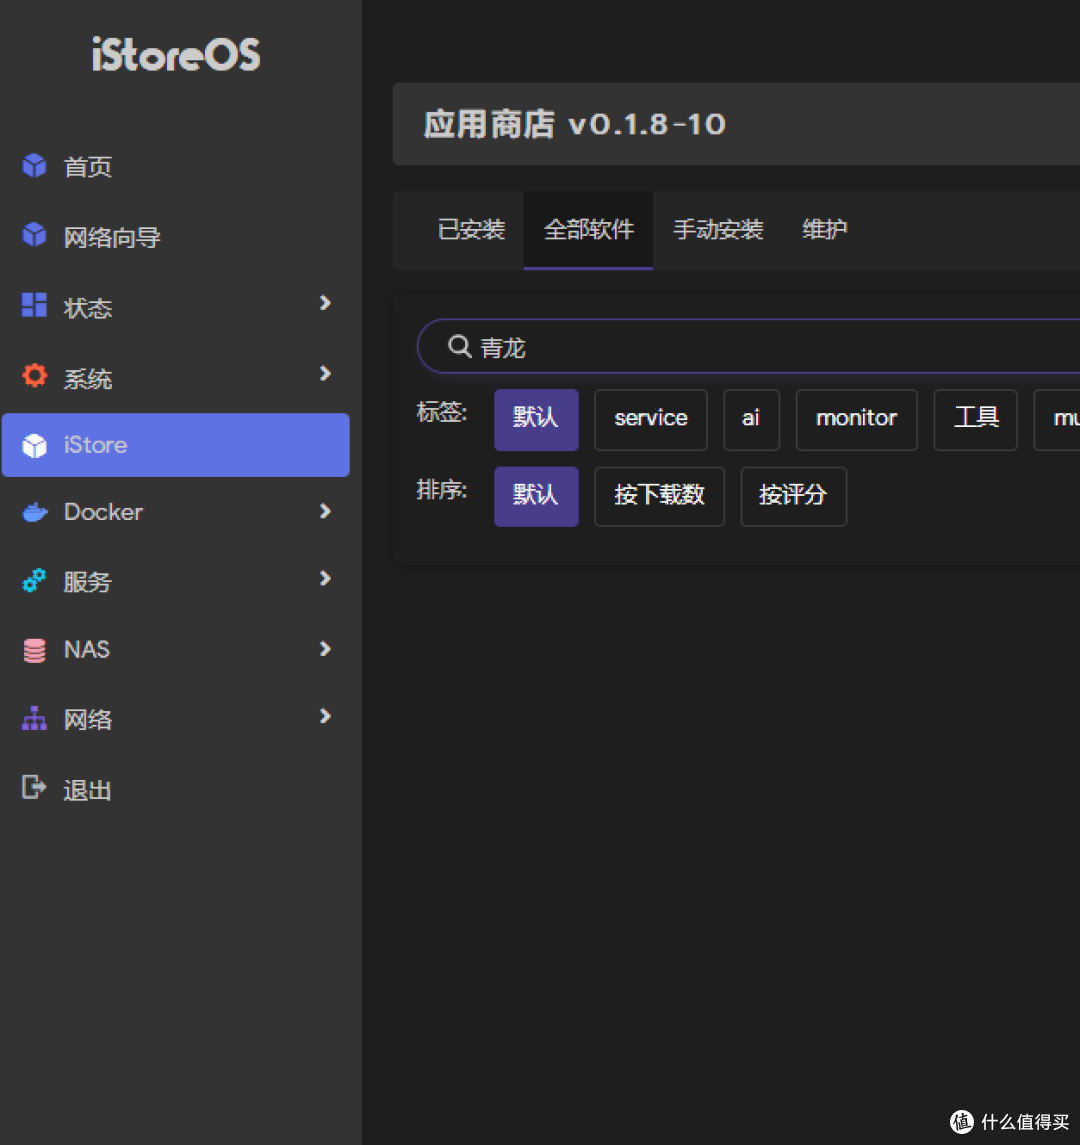This screenshot has width=1080, height=1145.
Task: Expand the 系统 menu chevron
Action: 326,374
